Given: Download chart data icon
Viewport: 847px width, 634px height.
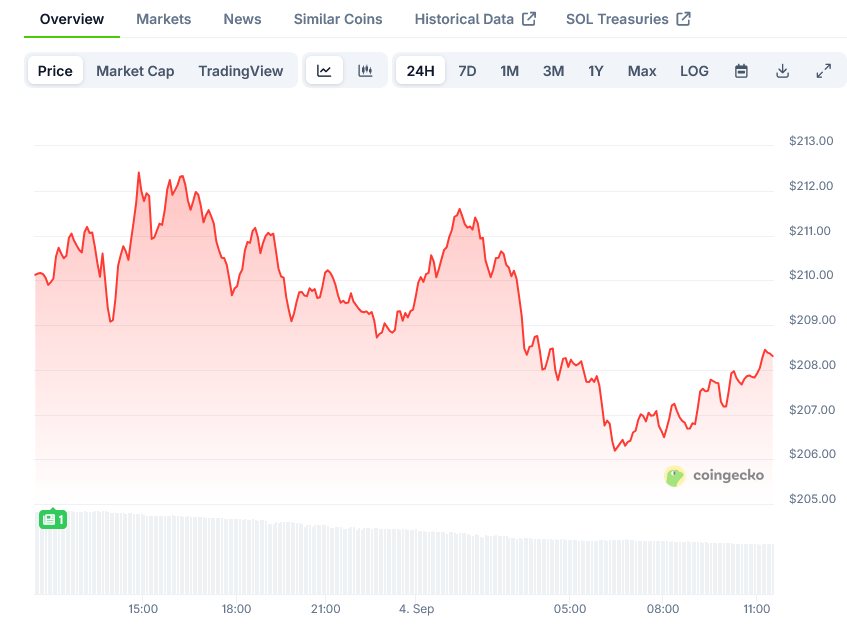Looking at the screenshot, I should click(782, 71).
